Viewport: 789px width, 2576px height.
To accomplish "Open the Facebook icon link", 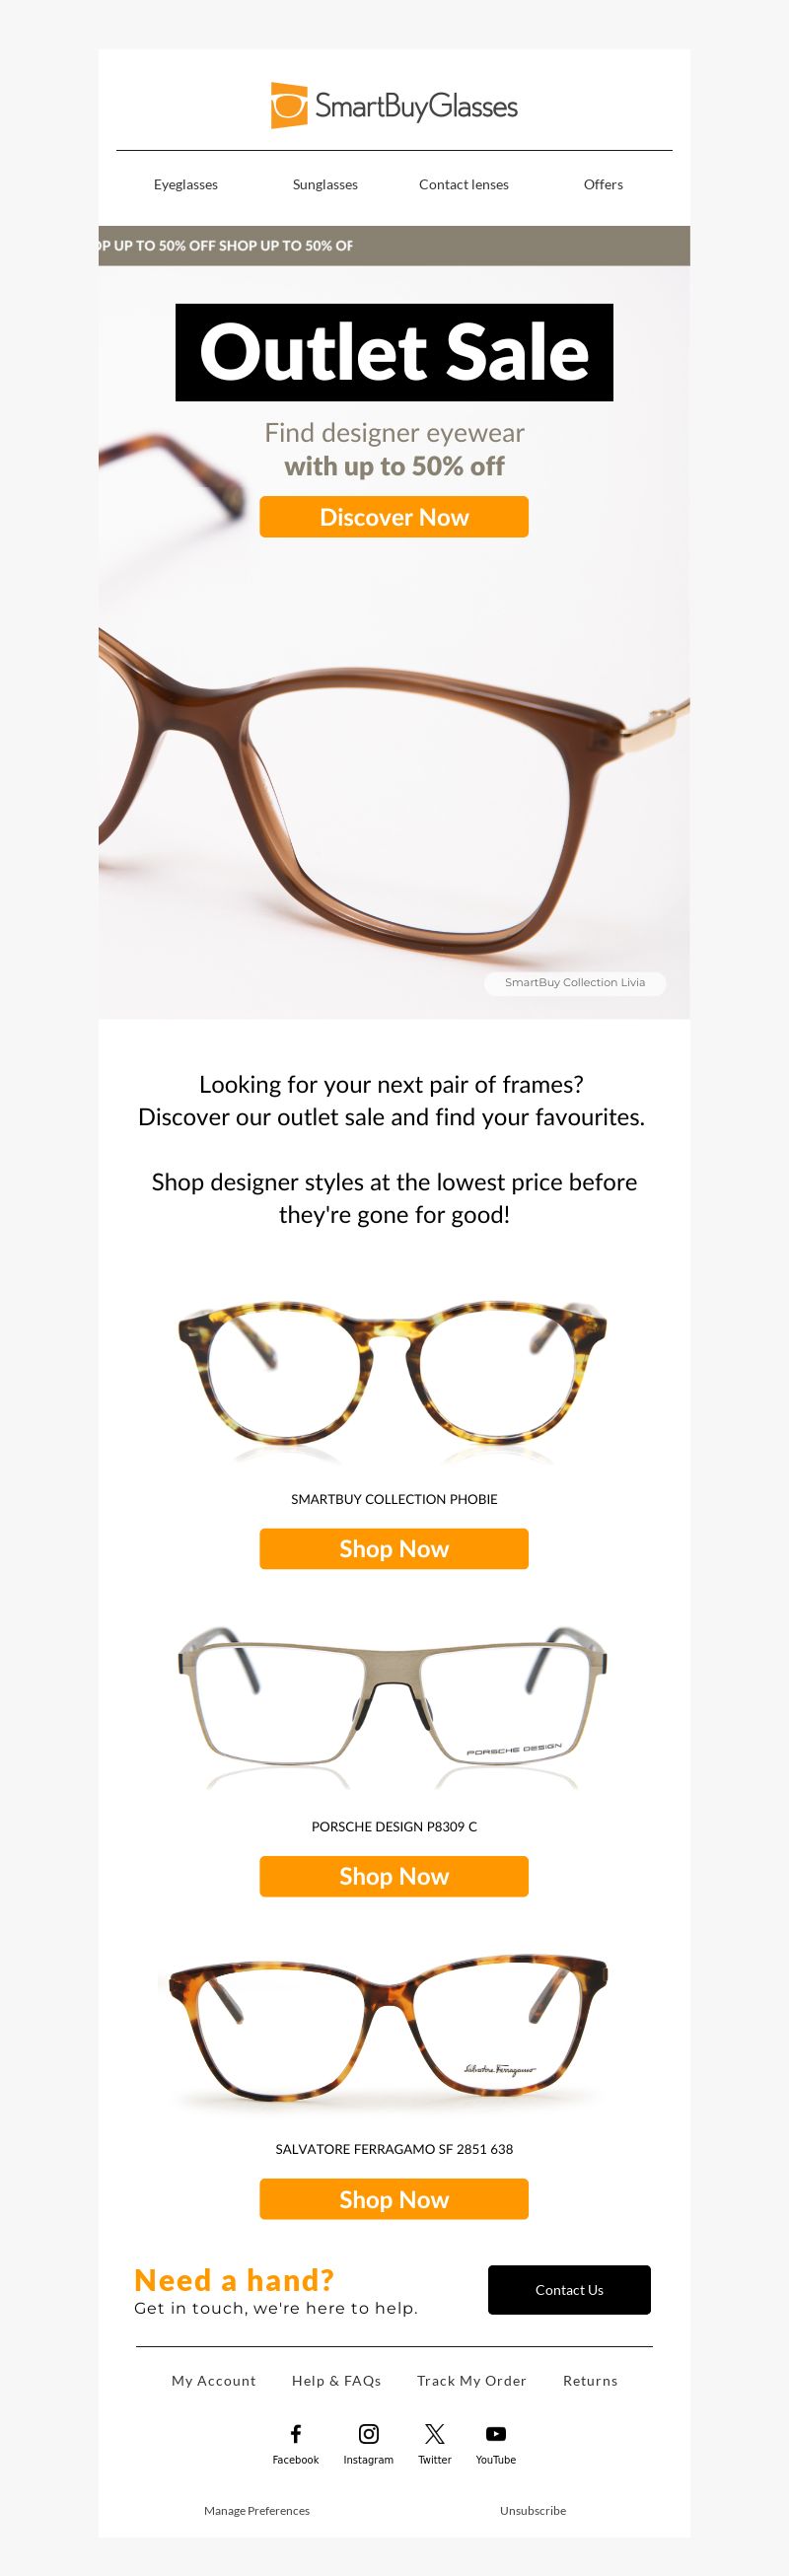I will point(296,2433).
